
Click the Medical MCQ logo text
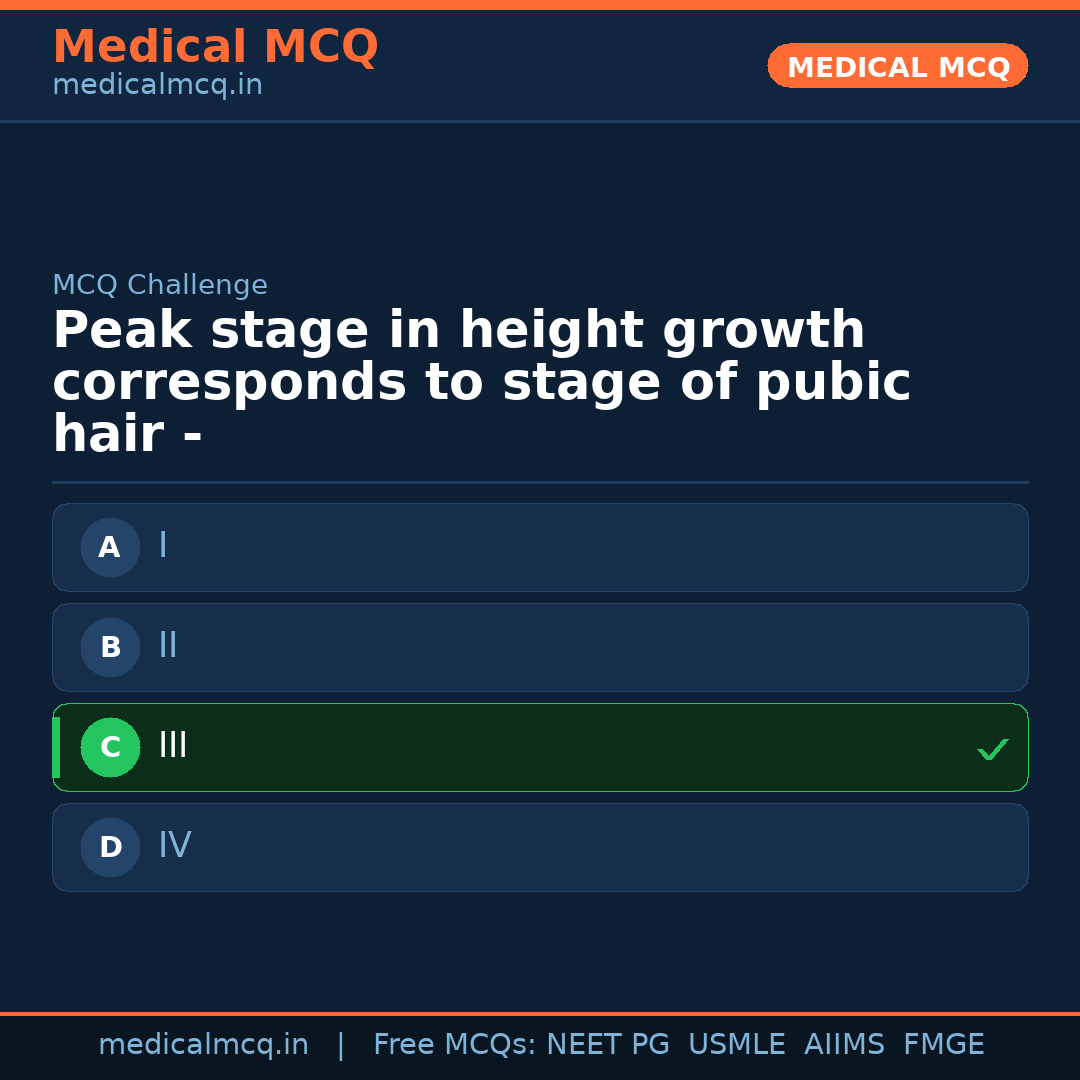coord(215,46)
